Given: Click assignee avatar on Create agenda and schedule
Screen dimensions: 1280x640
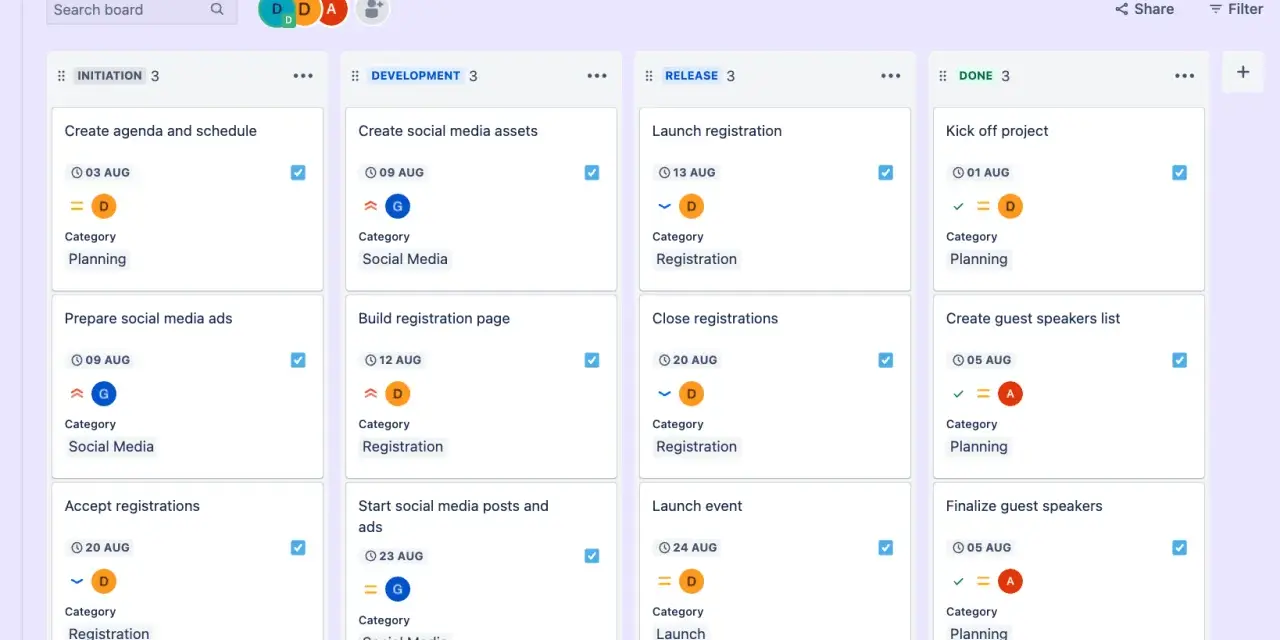Looking at the screenshot, I should pyautogui.click(x=104, y=207).
